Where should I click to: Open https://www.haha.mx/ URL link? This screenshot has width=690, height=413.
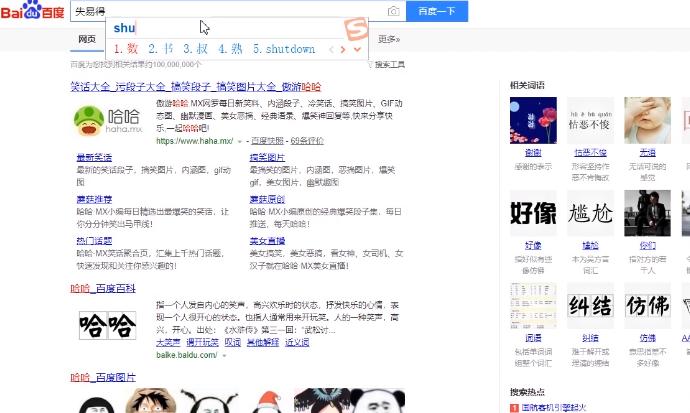coord(195,141)
